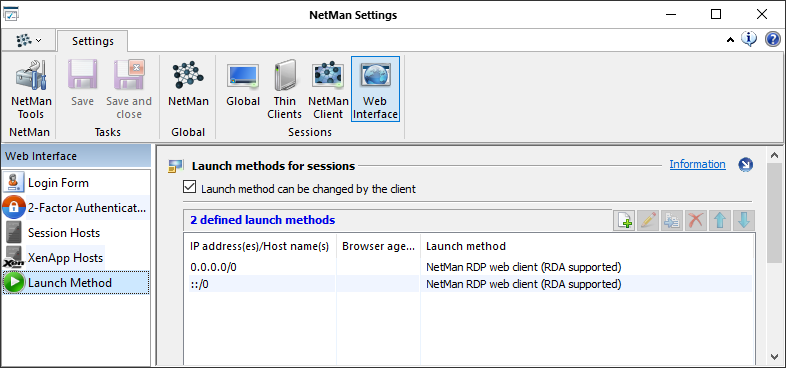Screen dimensions: 786x368
Task: Open the application menu dropdown
Action: click(28, 40)
